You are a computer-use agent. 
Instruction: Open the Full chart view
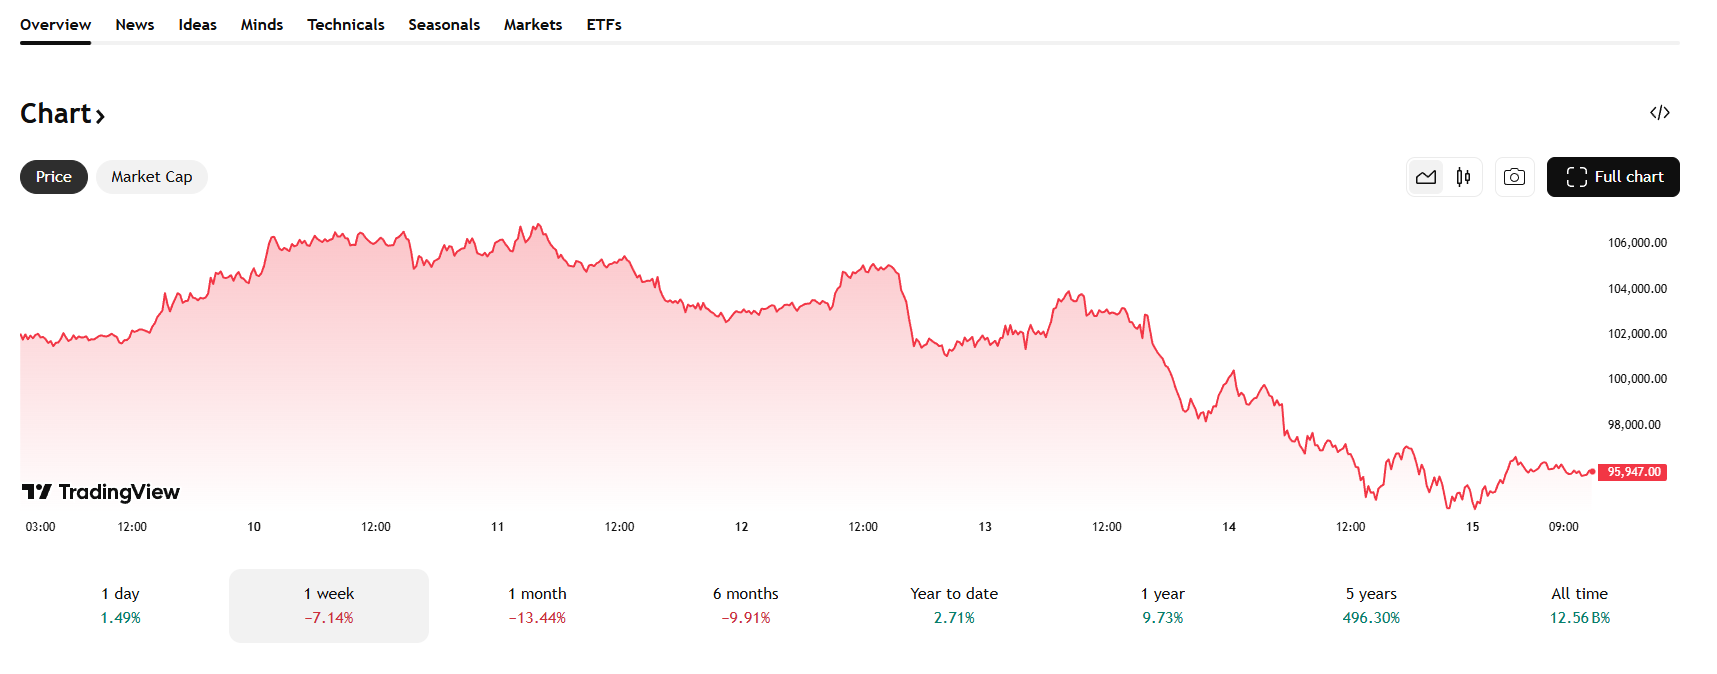(x=1612, y=176)
